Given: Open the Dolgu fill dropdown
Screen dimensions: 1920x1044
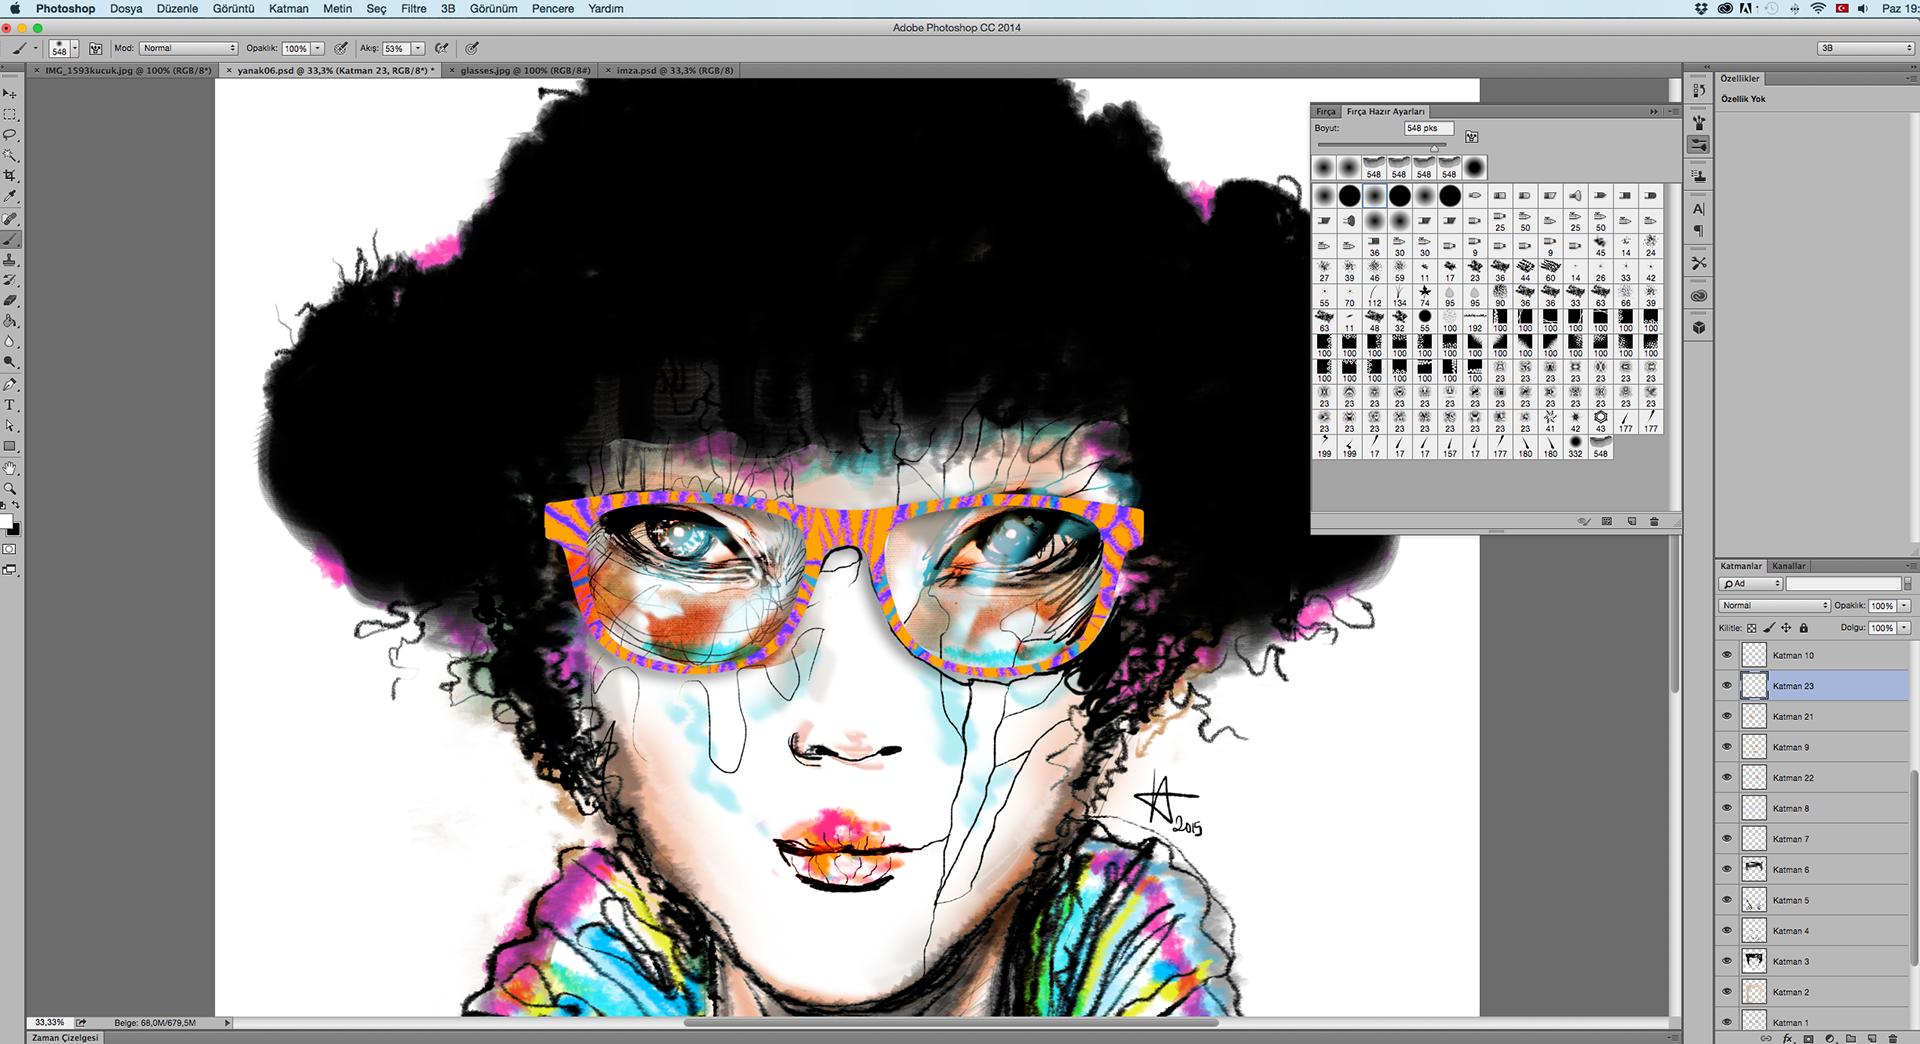Looking at the screenshot, I should [1904, 628].
